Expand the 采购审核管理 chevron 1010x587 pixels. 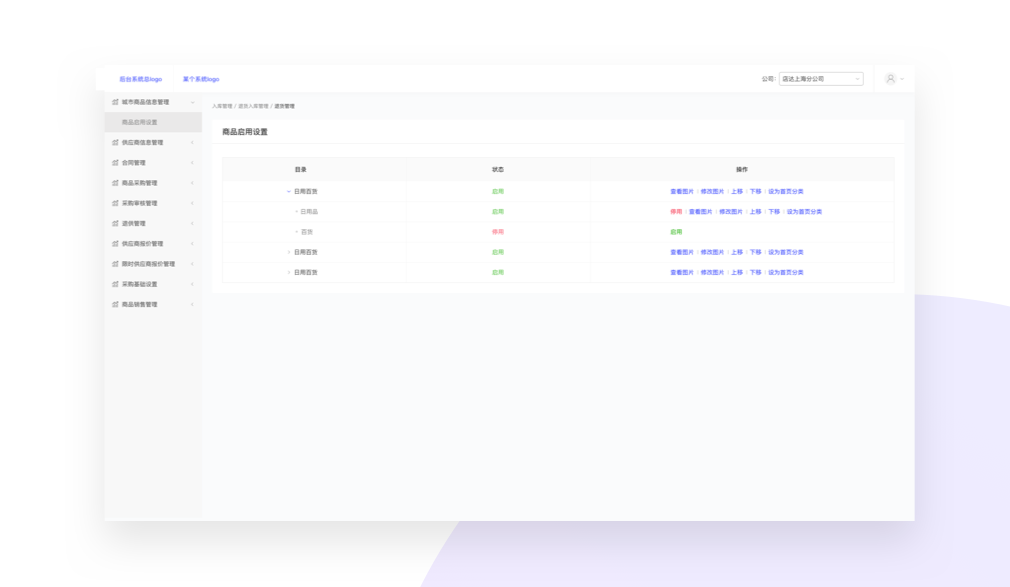pos(192,203)
